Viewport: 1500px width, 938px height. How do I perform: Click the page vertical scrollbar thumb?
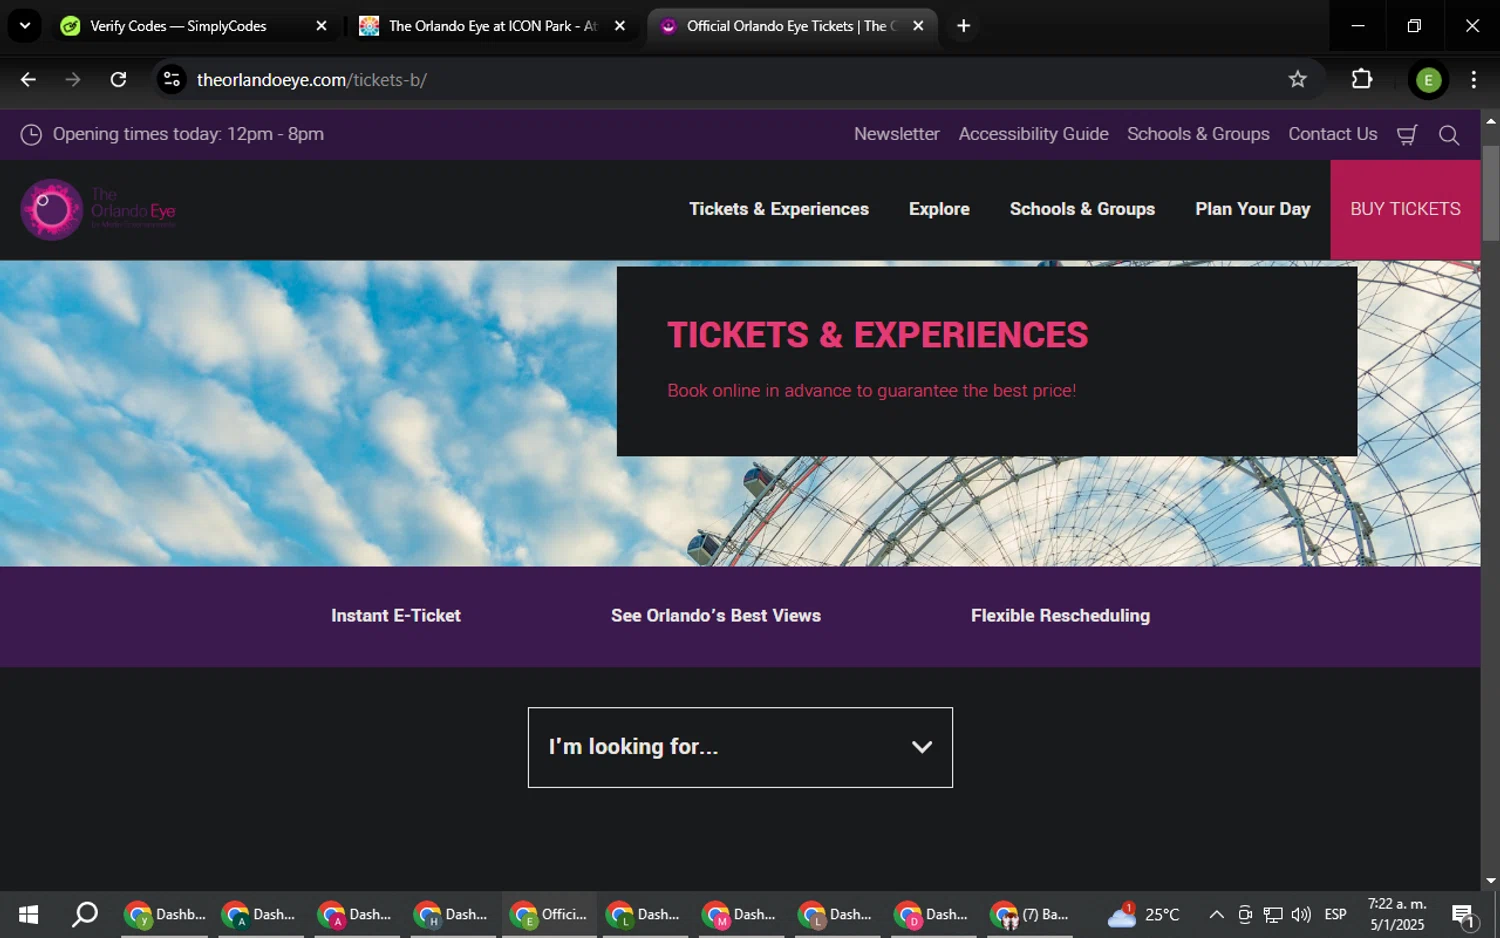pos(1490,193)
